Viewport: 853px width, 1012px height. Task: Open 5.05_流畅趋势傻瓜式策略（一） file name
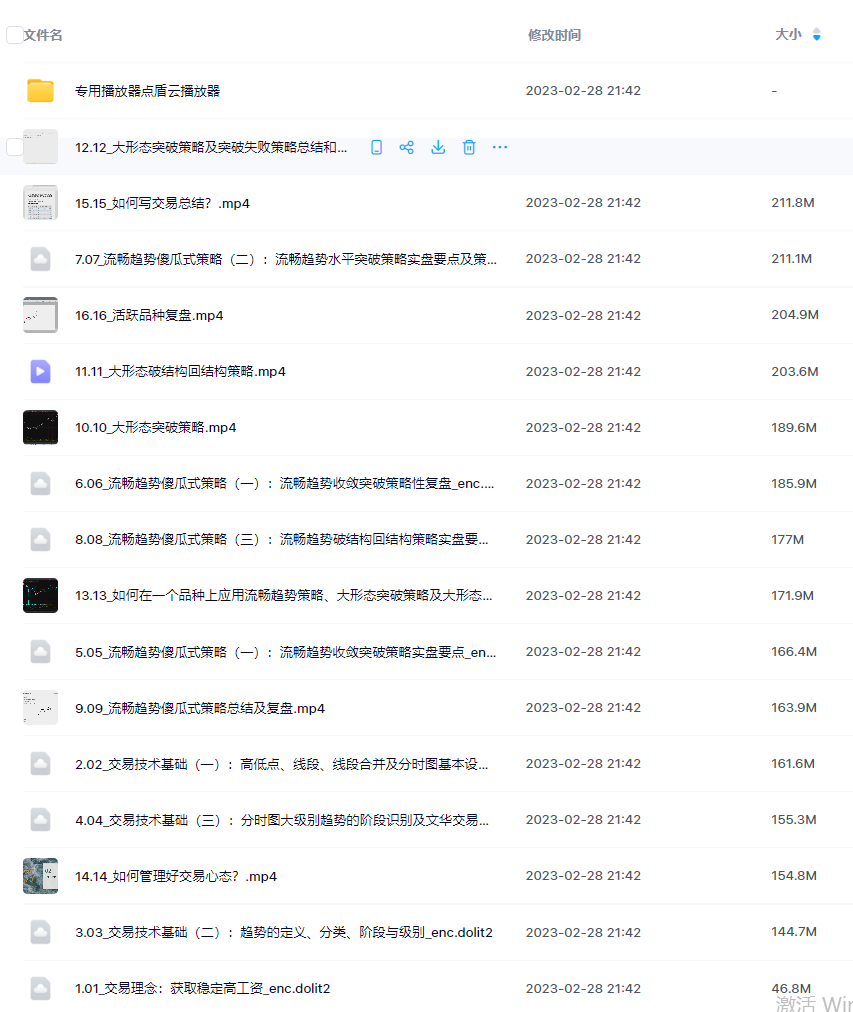point(286,653)
